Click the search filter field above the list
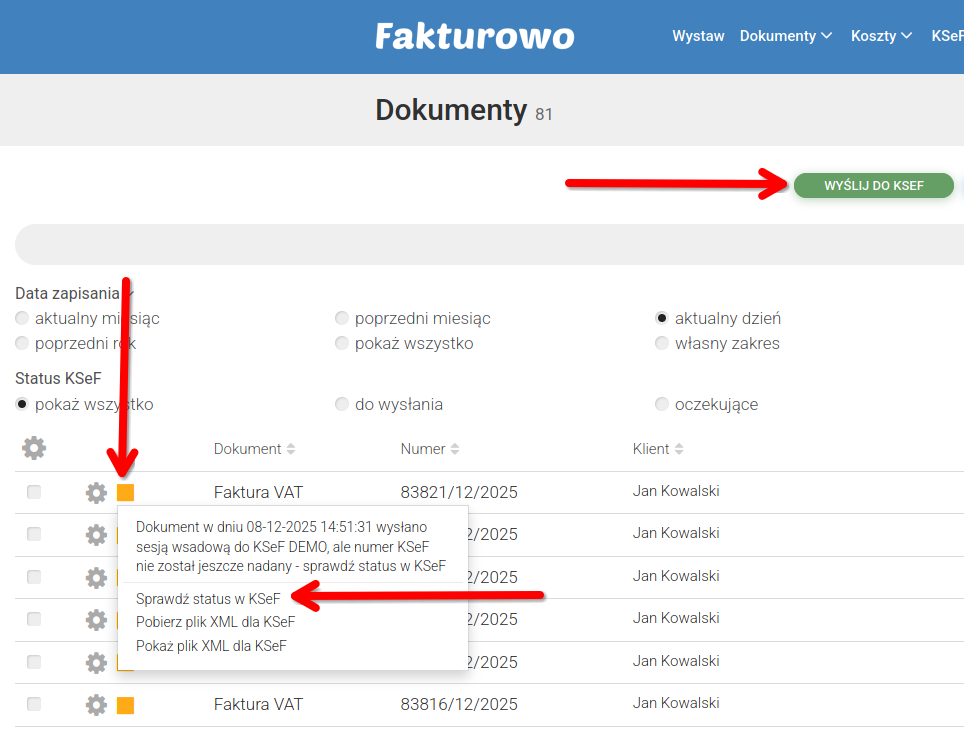The height and width of the screenshot is (731, 964). [480, 244]
